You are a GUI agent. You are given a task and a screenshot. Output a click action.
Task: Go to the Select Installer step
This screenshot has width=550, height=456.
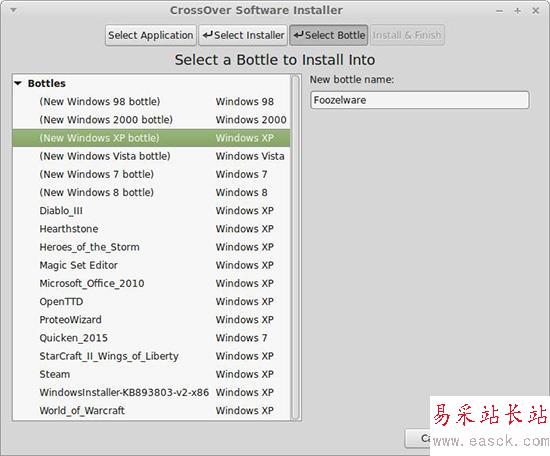(243, 35)
